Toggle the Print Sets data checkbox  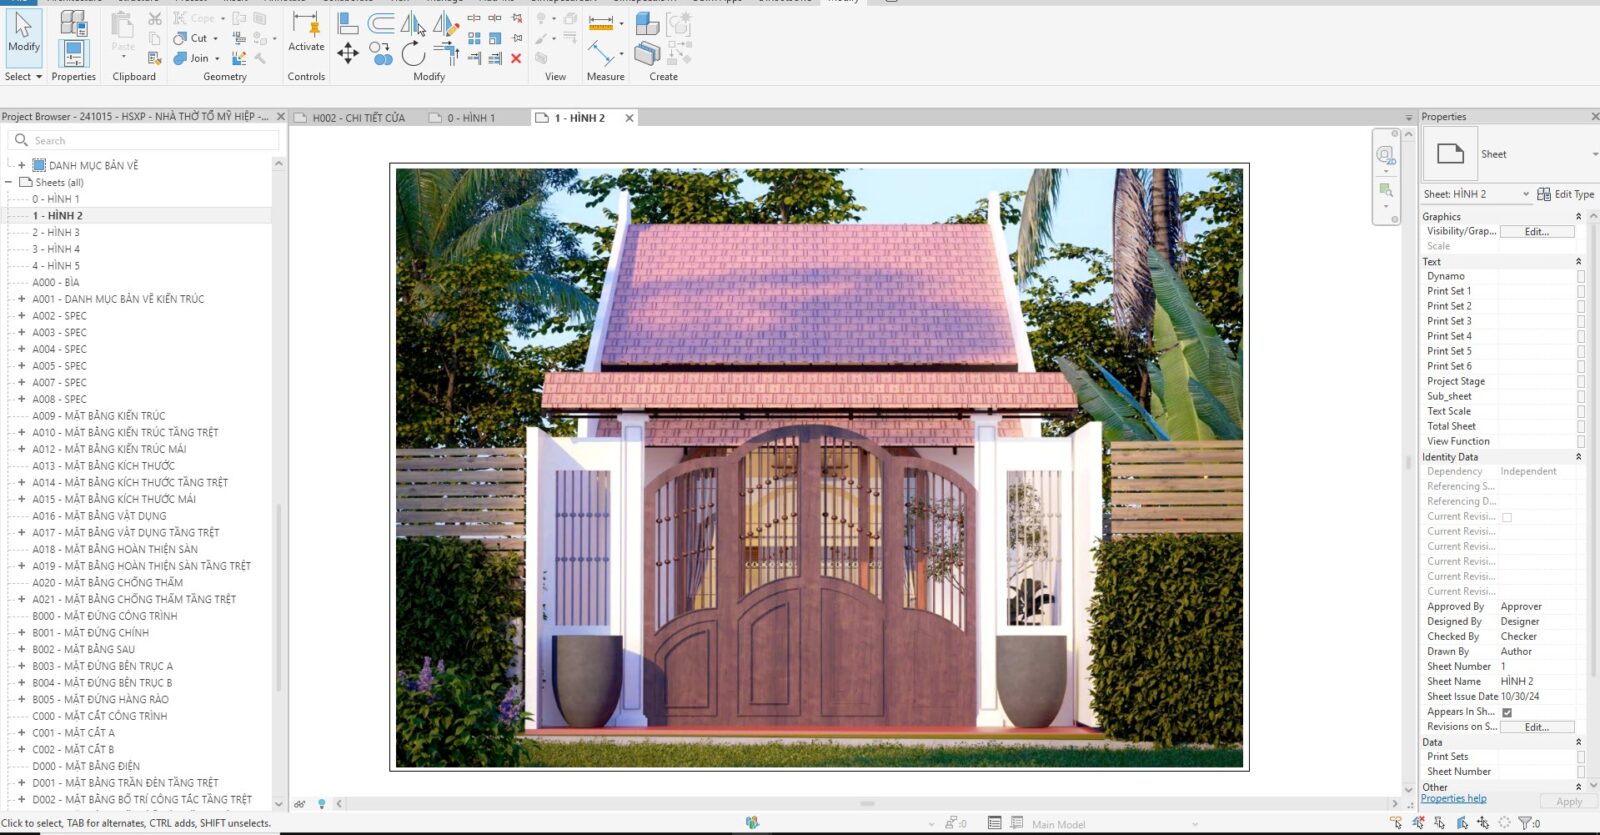(x=1581, y=757)
